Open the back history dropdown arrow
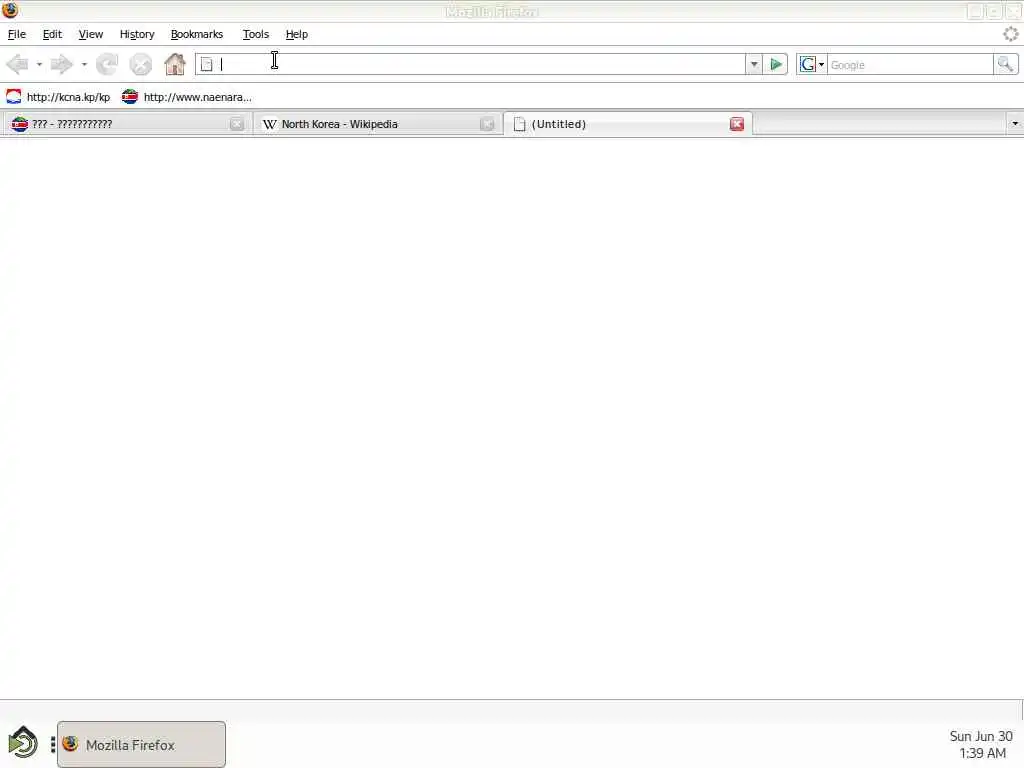The width and height of the screenshot is (1024, 768). tap(39, 65)
